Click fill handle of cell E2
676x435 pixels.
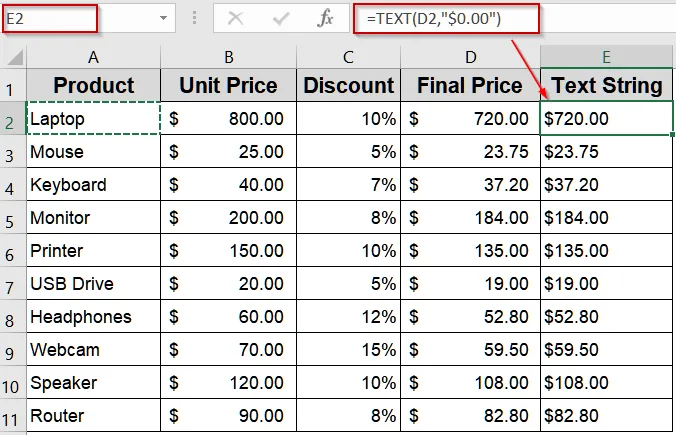[x=673, y=135]
